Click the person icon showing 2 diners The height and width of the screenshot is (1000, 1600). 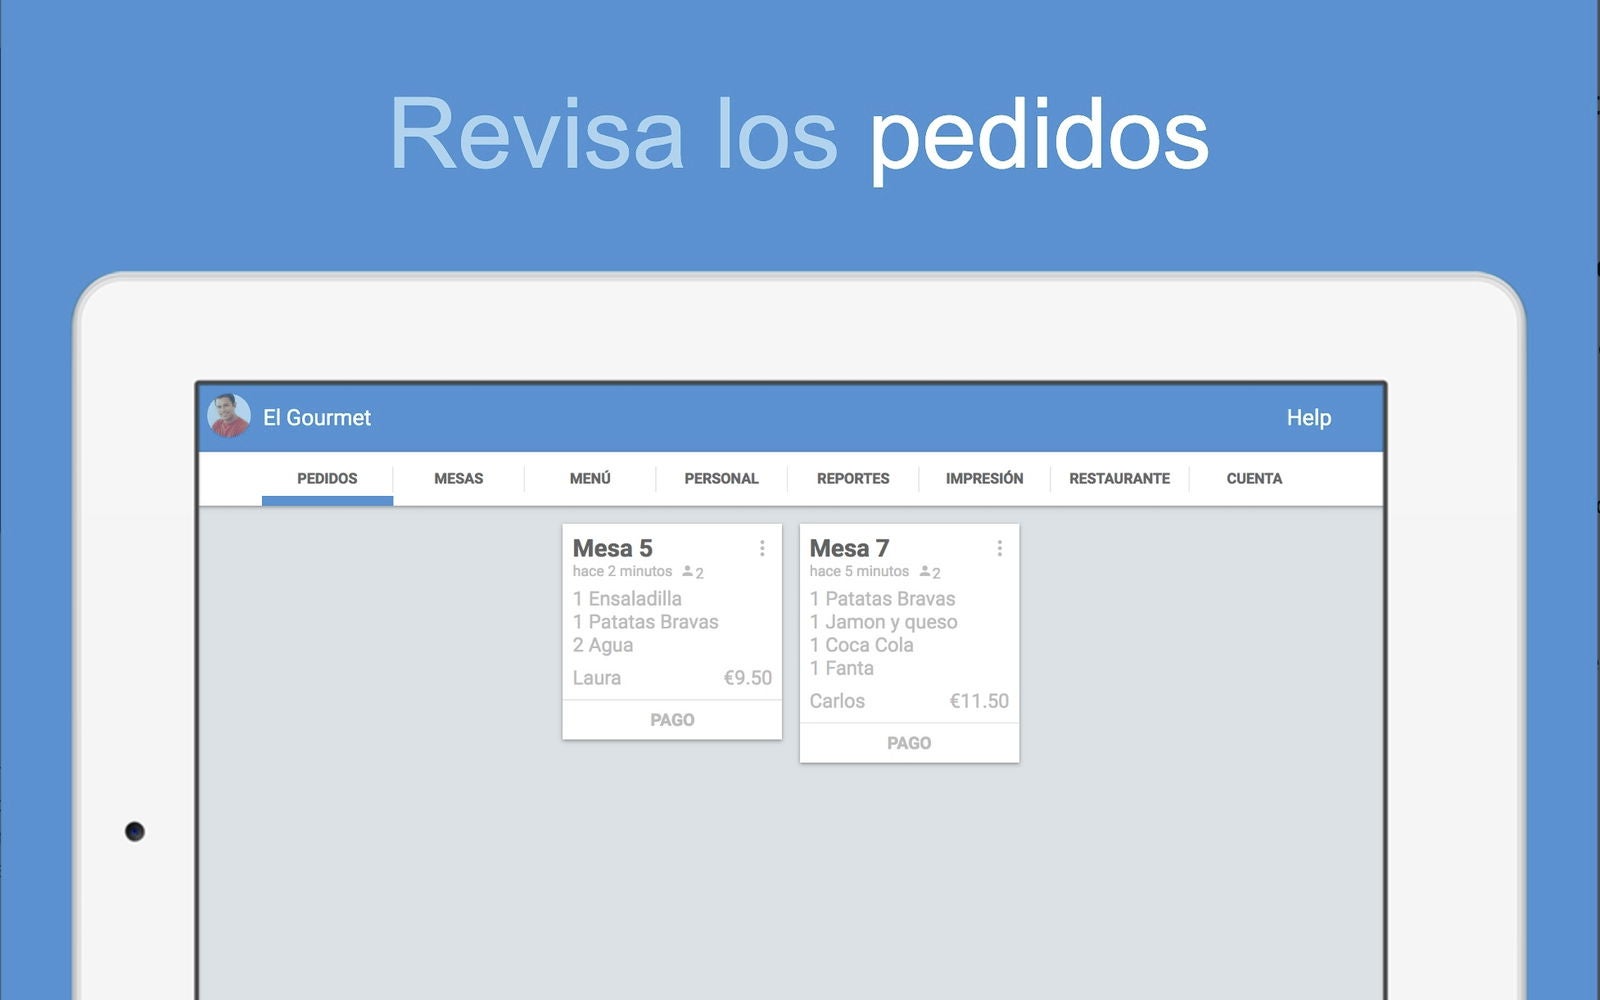point(688,571)
